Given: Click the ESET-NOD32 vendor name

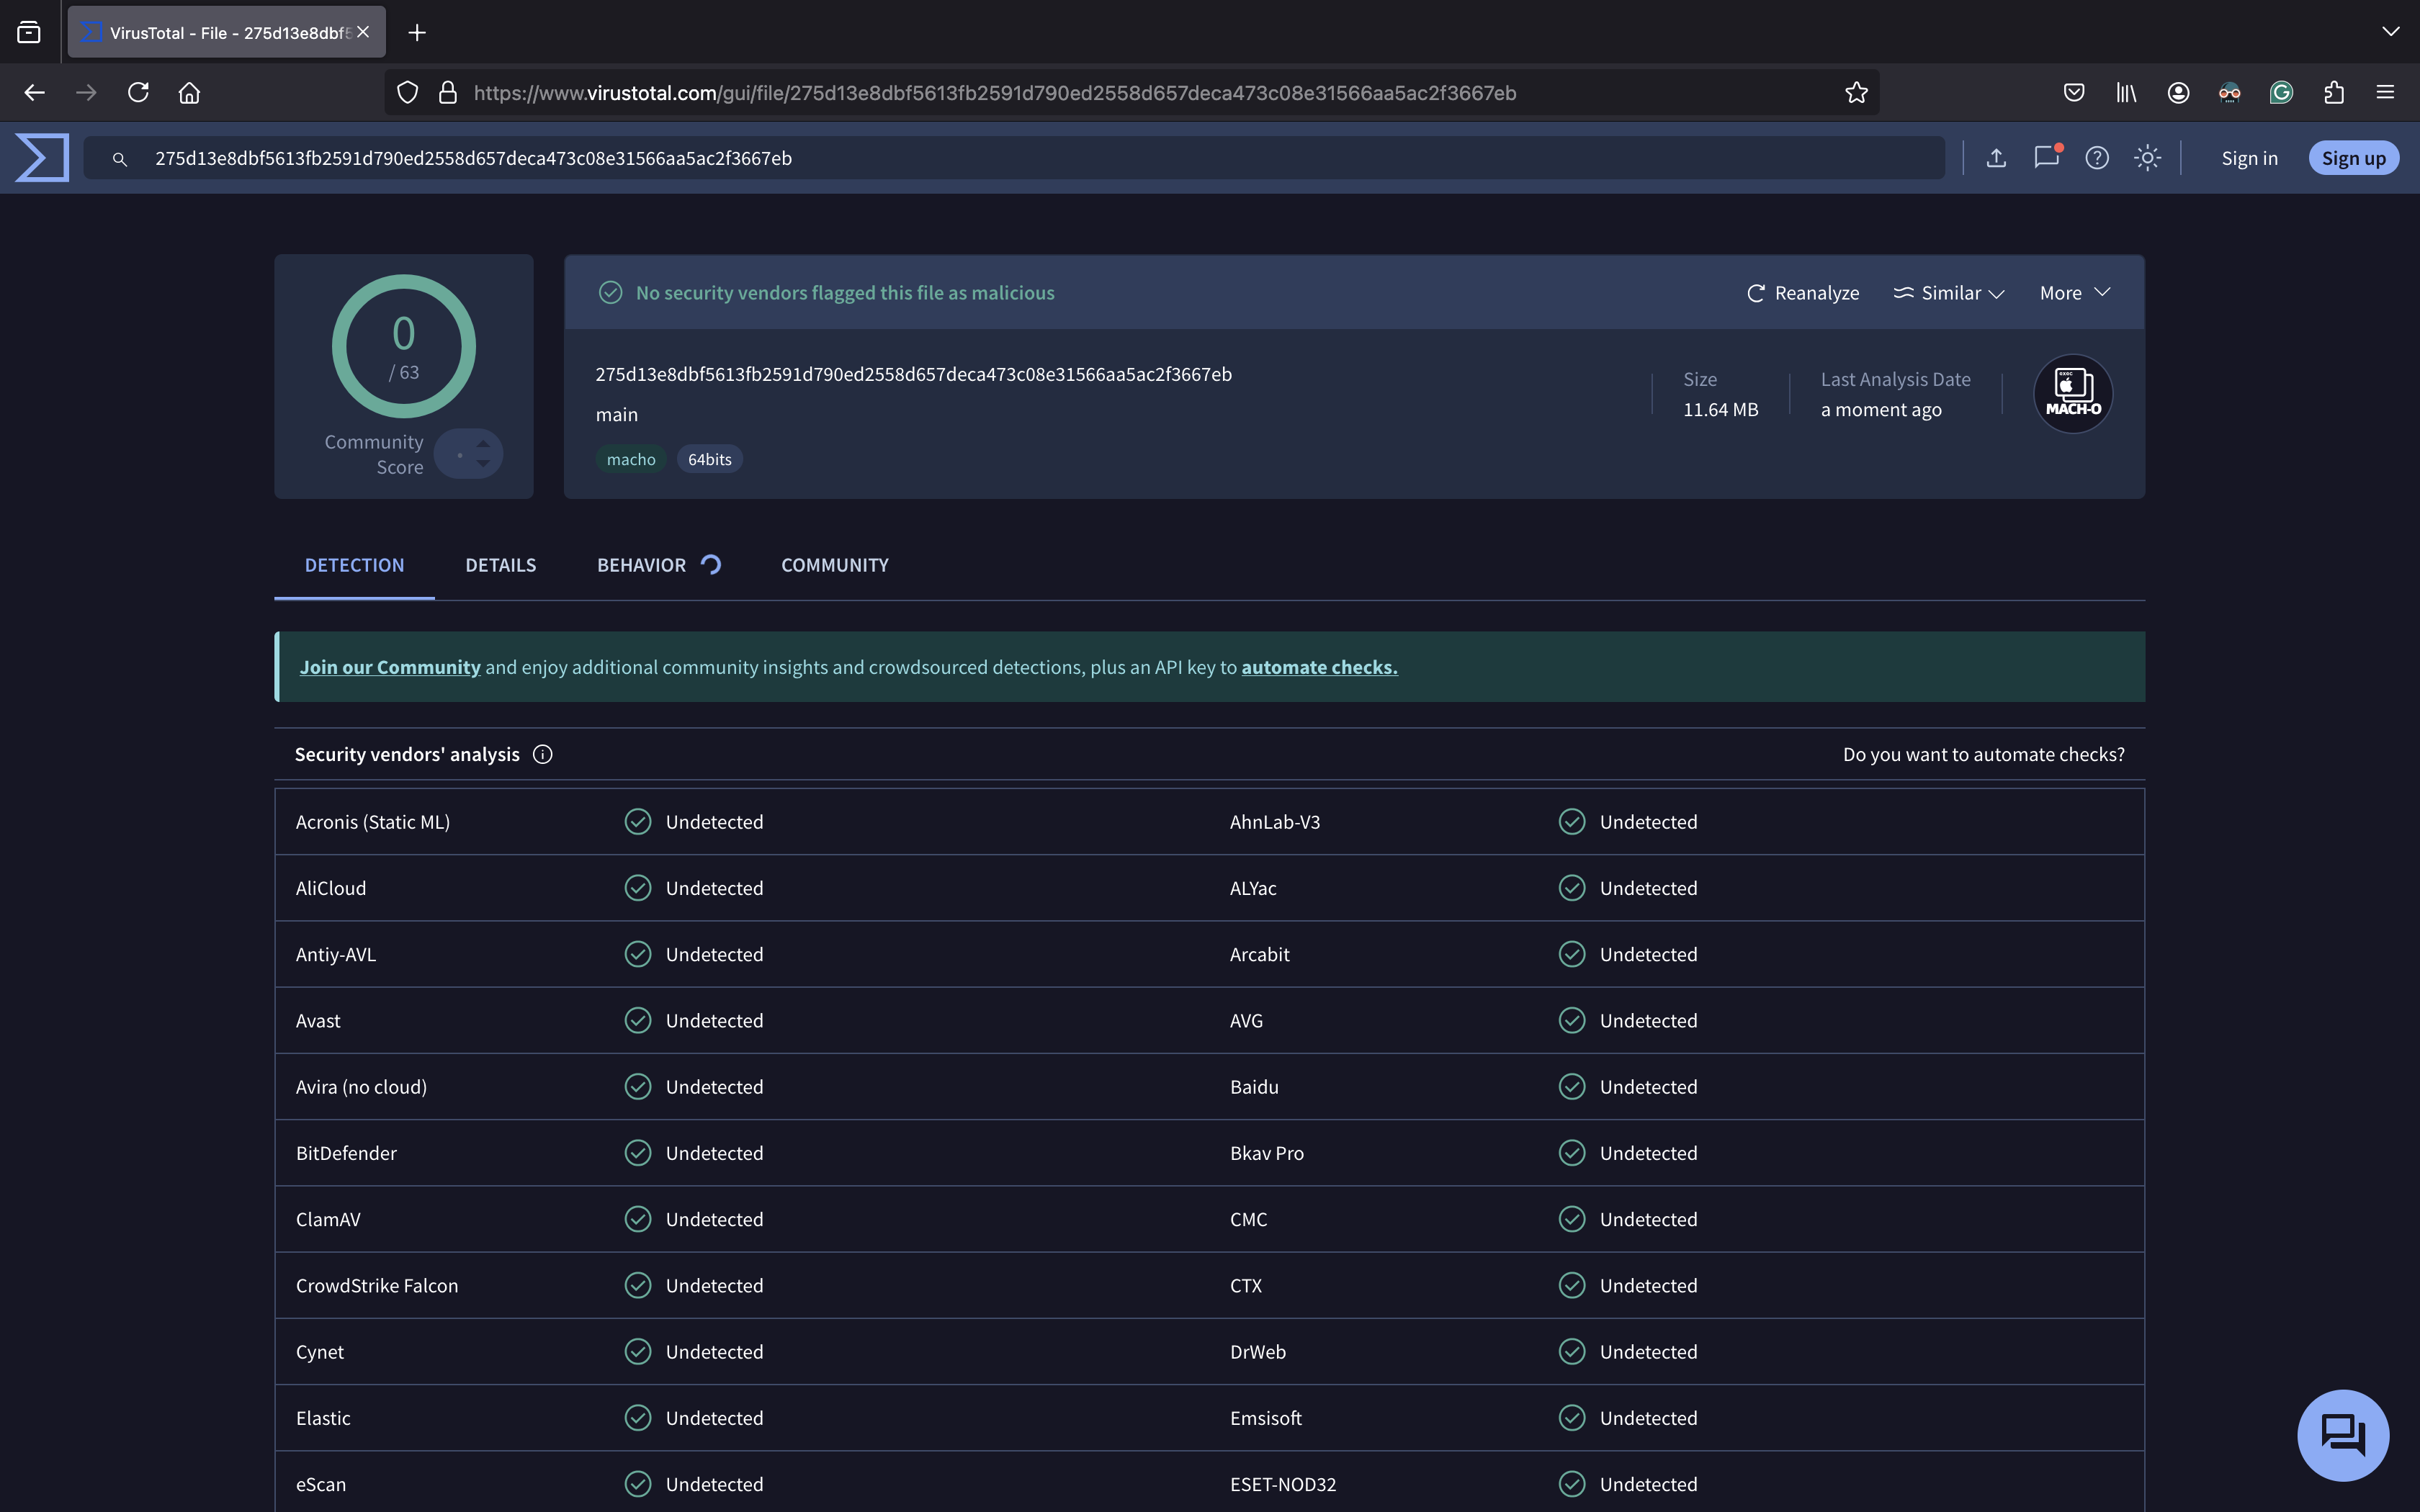Looking at the screenshot, I should [x=1282, y=1485].
